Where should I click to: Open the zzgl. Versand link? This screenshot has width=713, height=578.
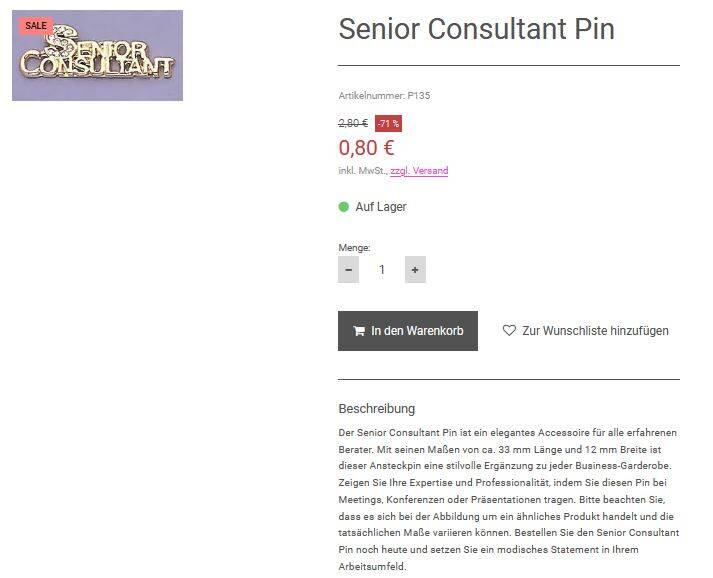(x=419, y=171)
